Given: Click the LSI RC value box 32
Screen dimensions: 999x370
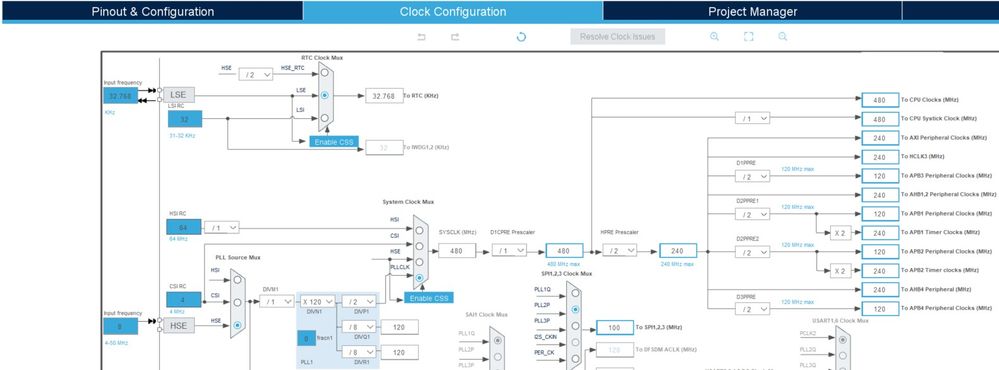Looking at the screenshot, I should pyautogui.click(x=185, y=119).
